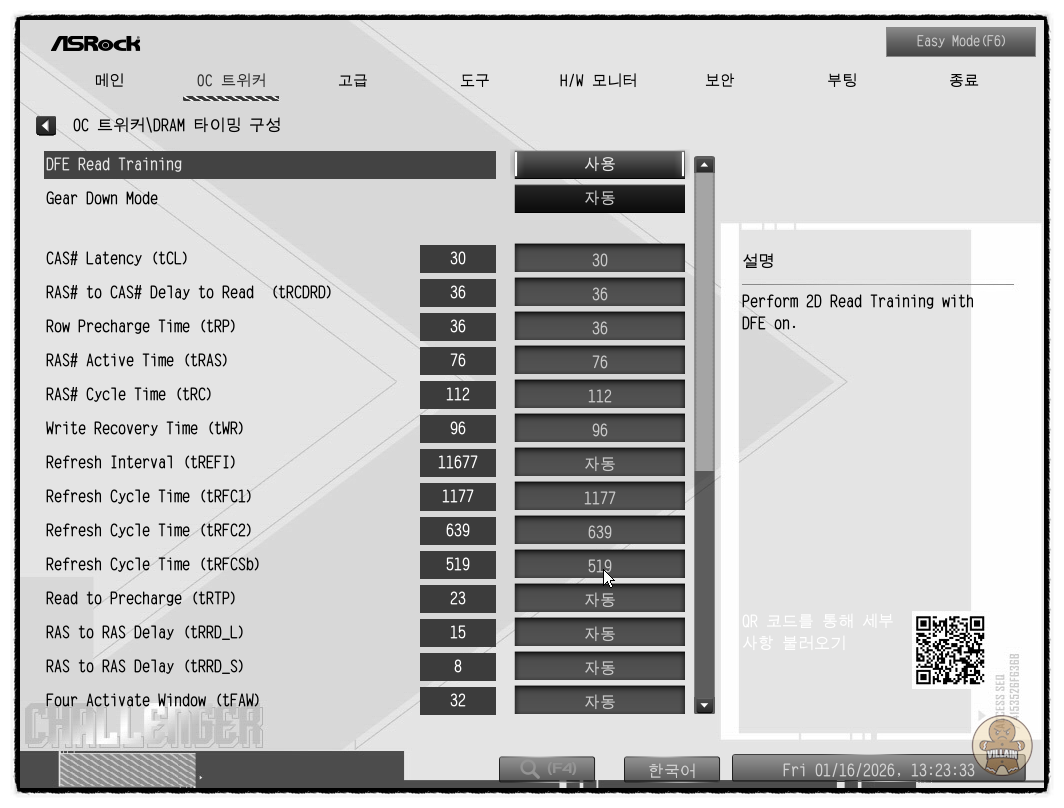Image resolution: width=1064 pixels, height=808 pixels.
Task: Open the 부팅 tab
Action: [x=841, y=81]
